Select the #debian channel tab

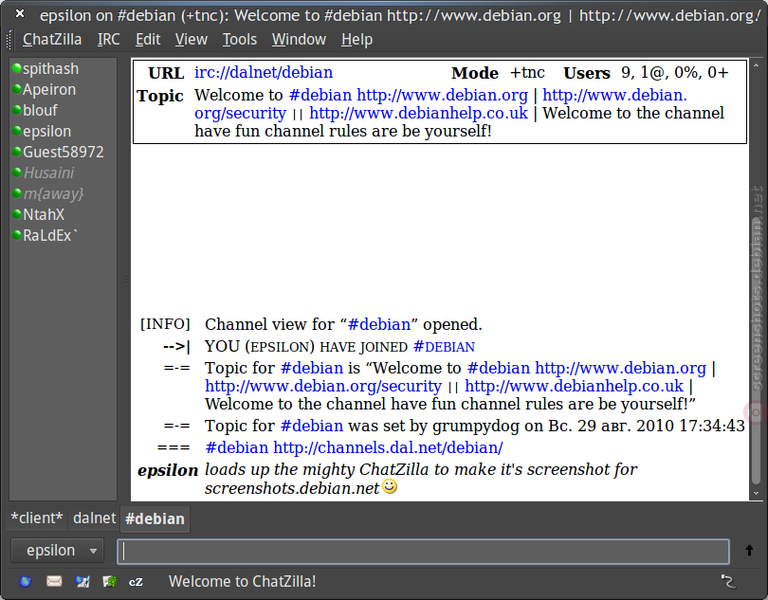pyautogui.click(x=155, y=519)
